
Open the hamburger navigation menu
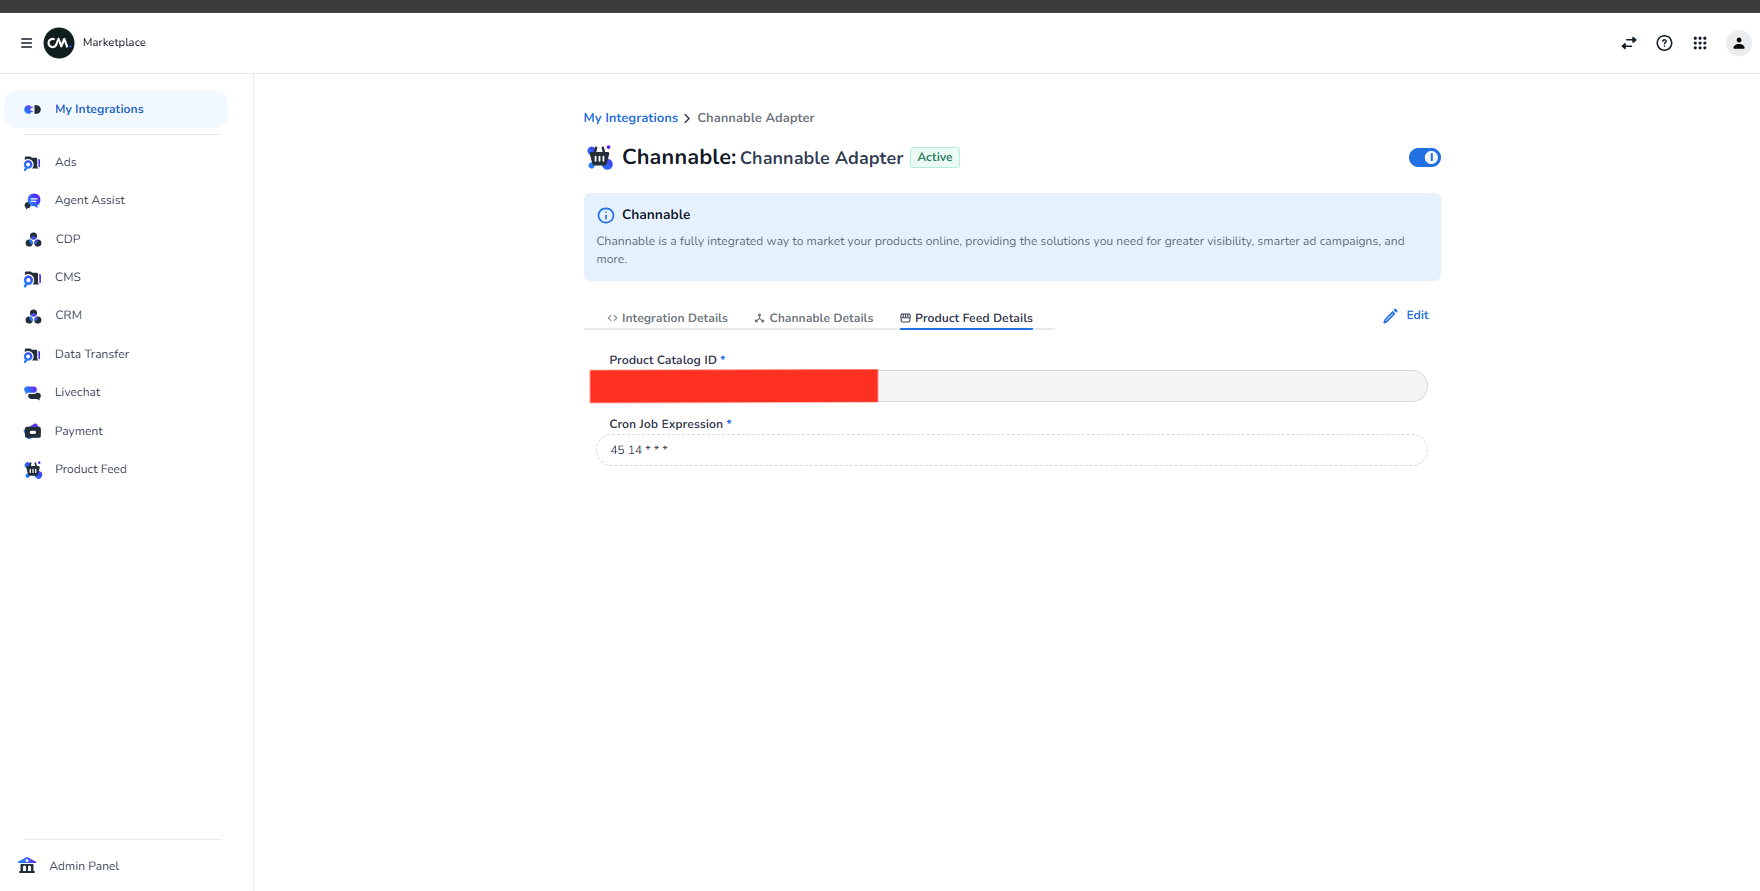[26, 43]
